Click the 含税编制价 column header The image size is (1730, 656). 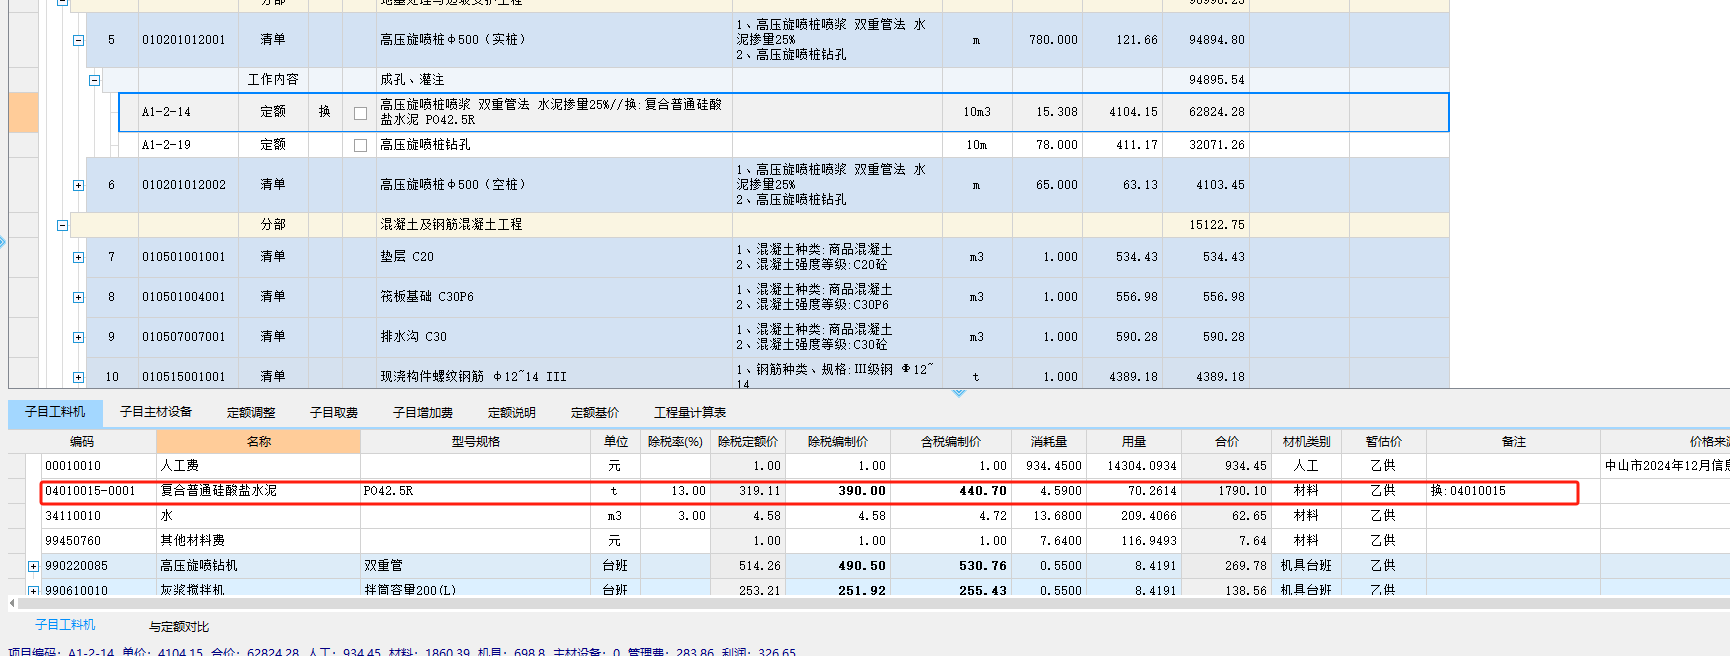click(x=951, y=441)
